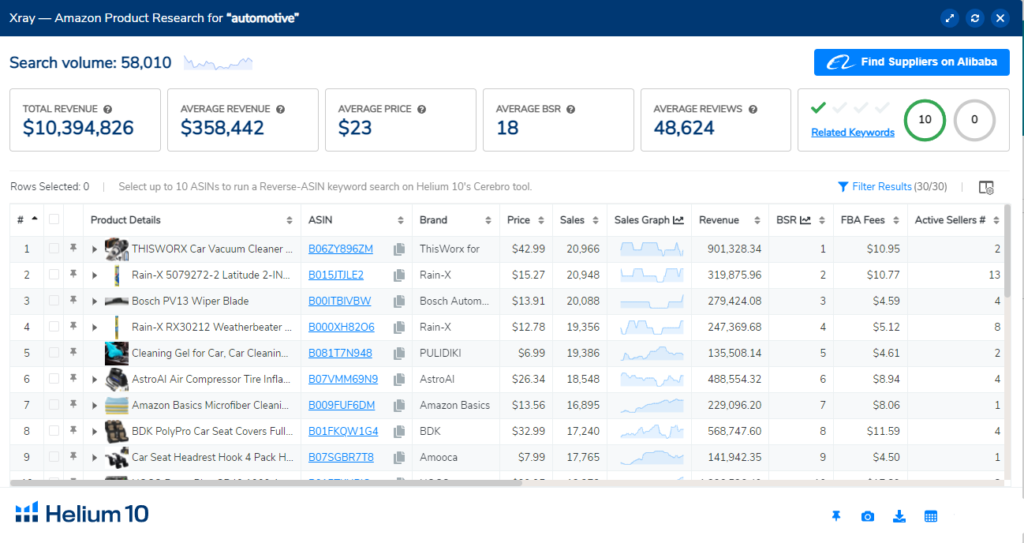Open the Related Keywords link
Viewport: 1024px width, 543px height.
click(852, 132)
